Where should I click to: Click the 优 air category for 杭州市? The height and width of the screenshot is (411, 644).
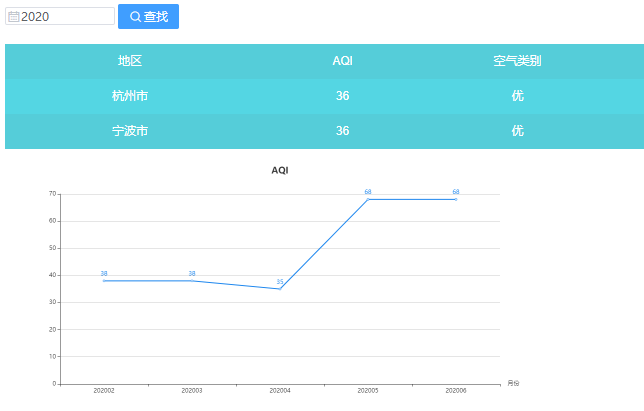[x=517, y=96]
